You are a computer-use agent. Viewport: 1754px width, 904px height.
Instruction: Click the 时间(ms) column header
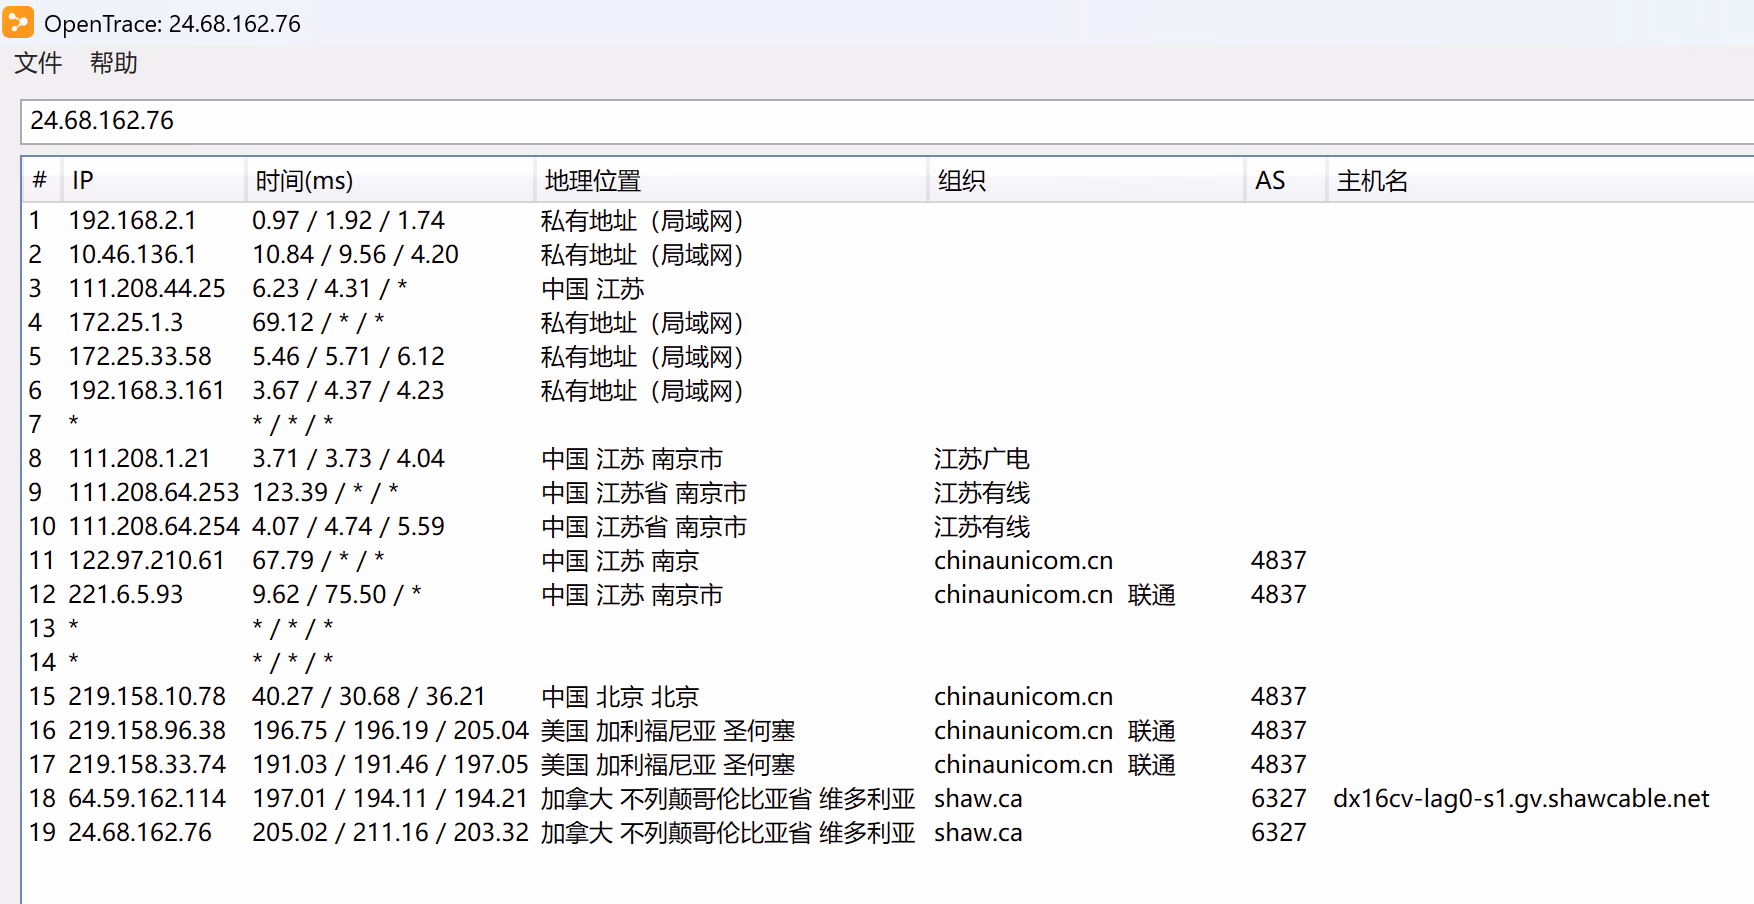pyautogui.click(x=388, y=181)
